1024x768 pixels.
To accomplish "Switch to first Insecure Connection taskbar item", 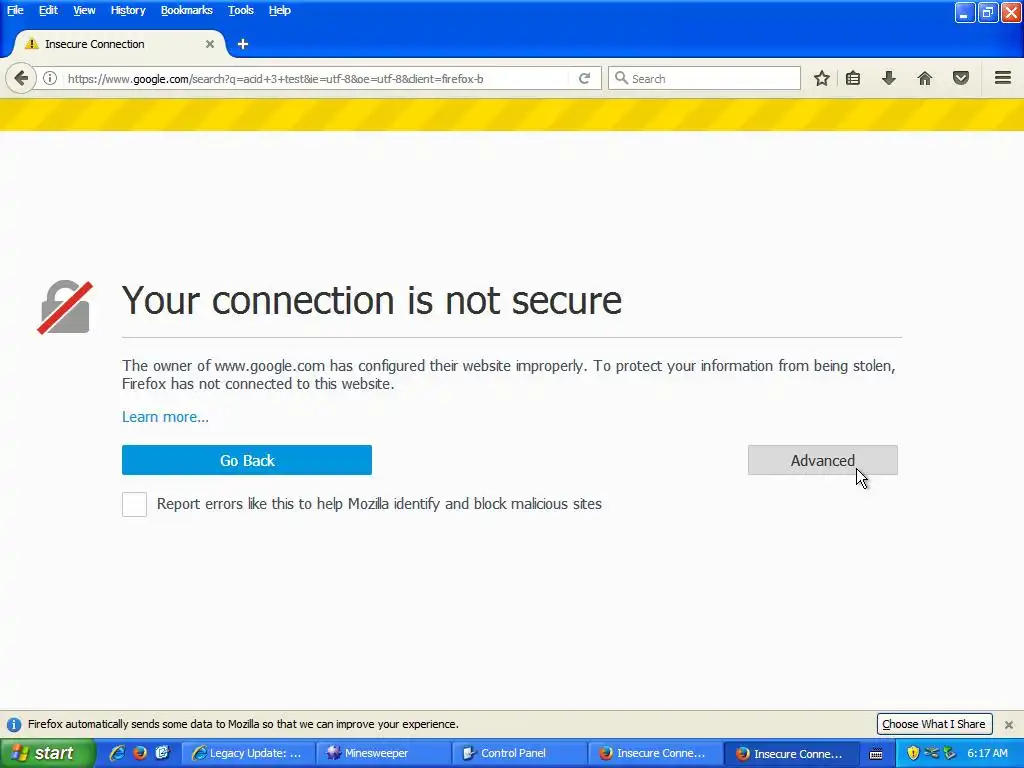I will pyautogui.click(x=656, y=753).
